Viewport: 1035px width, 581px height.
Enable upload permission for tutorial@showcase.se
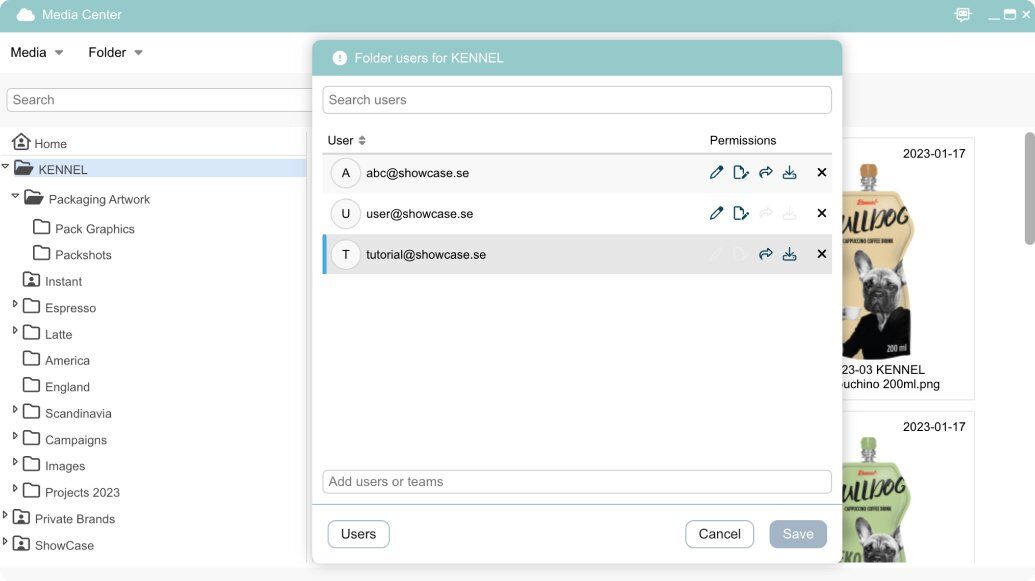click(741, 254)
